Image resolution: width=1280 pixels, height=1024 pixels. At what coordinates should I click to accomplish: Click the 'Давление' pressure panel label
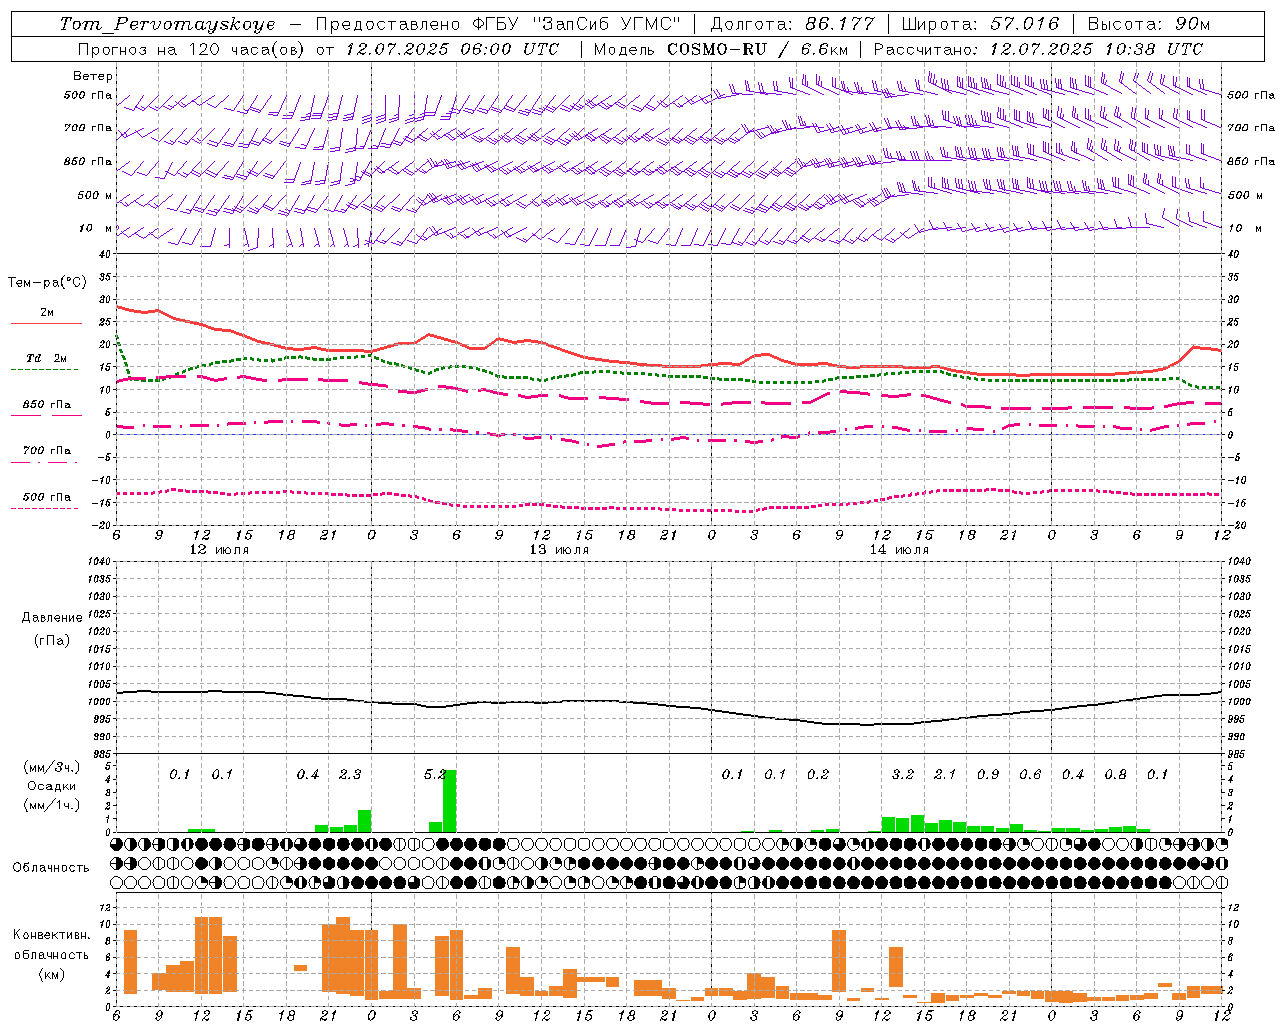(x=52, y=618)
